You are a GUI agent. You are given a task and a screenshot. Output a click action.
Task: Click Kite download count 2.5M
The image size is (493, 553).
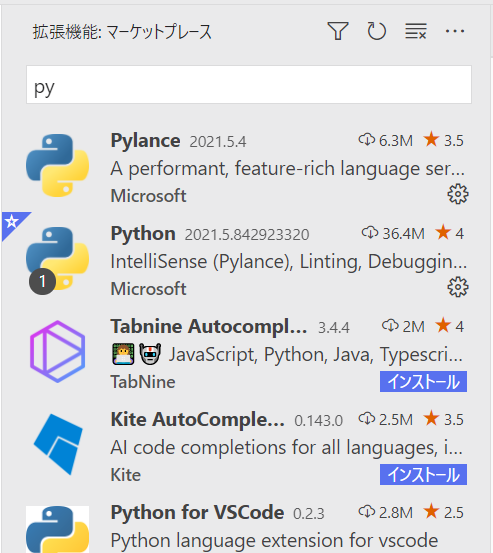point(385,419)
